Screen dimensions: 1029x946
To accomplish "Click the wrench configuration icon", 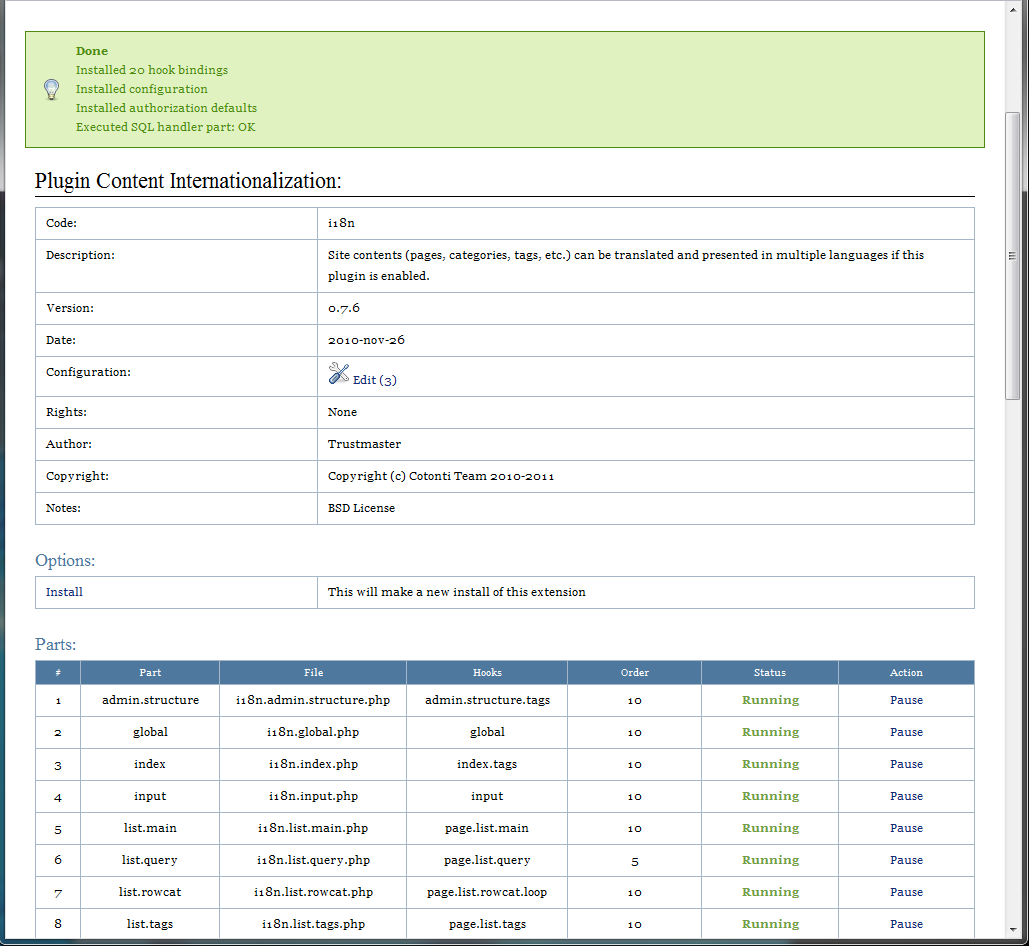I will tap(339, 373).
